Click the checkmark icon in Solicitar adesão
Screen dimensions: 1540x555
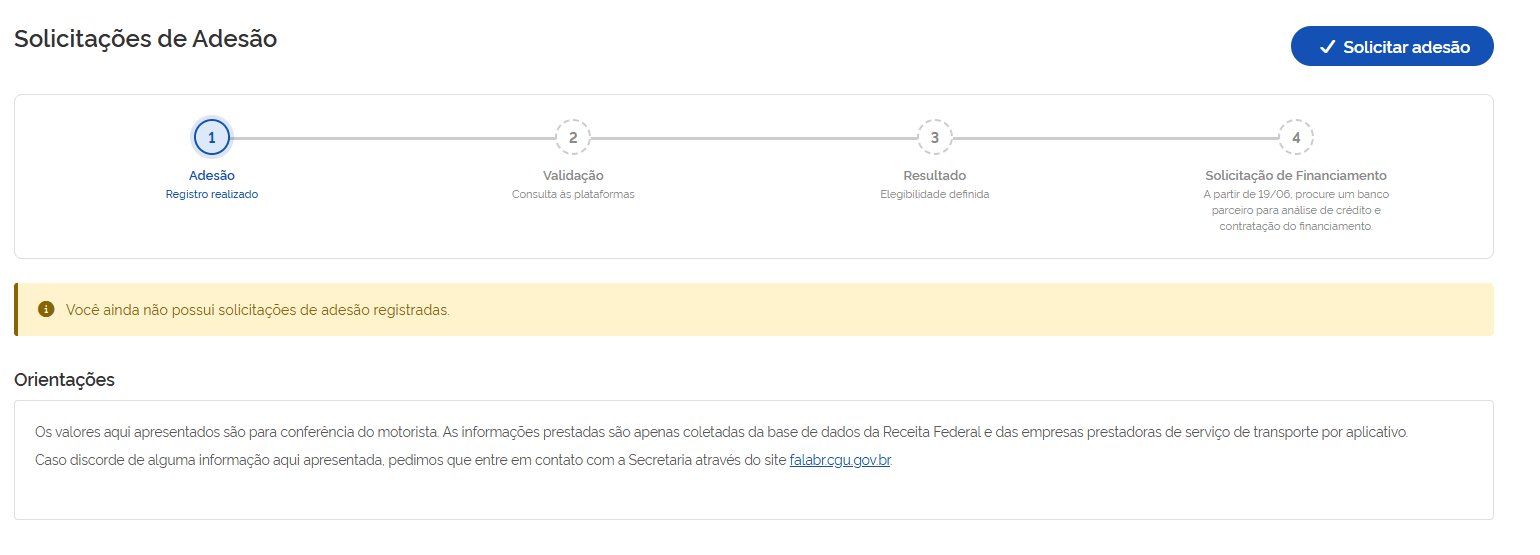click(x=1327, y=47)
